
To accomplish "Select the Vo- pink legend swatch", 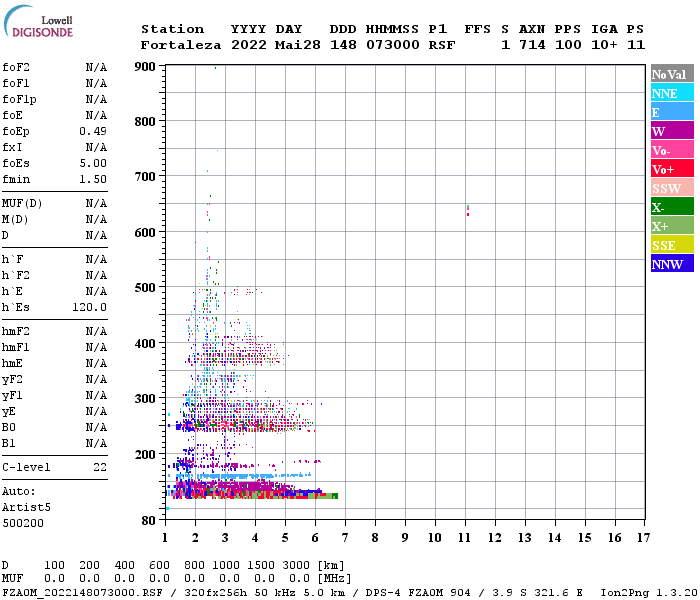I will pyautogui.click(x=672, y=150).
